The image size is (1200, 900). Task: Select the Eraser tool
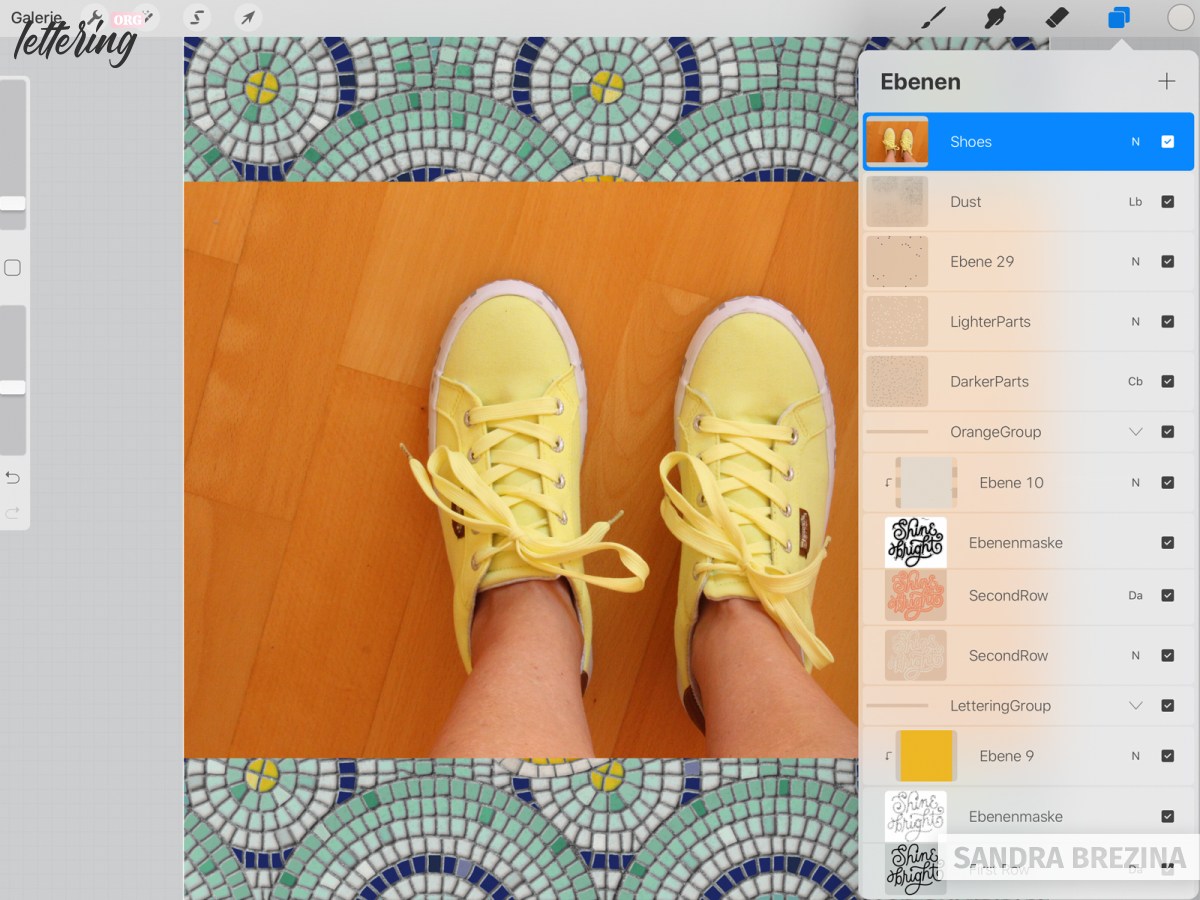(x=1056, y=17)
